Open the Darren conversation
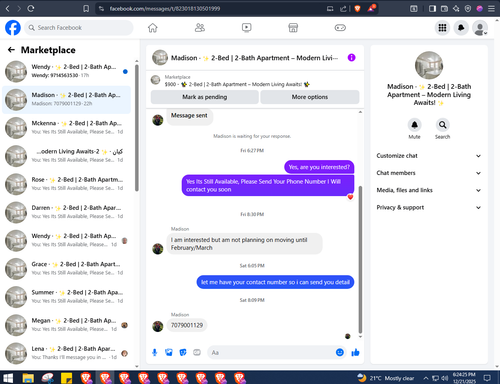Viewport: 500px width, 384px height. 67,212
